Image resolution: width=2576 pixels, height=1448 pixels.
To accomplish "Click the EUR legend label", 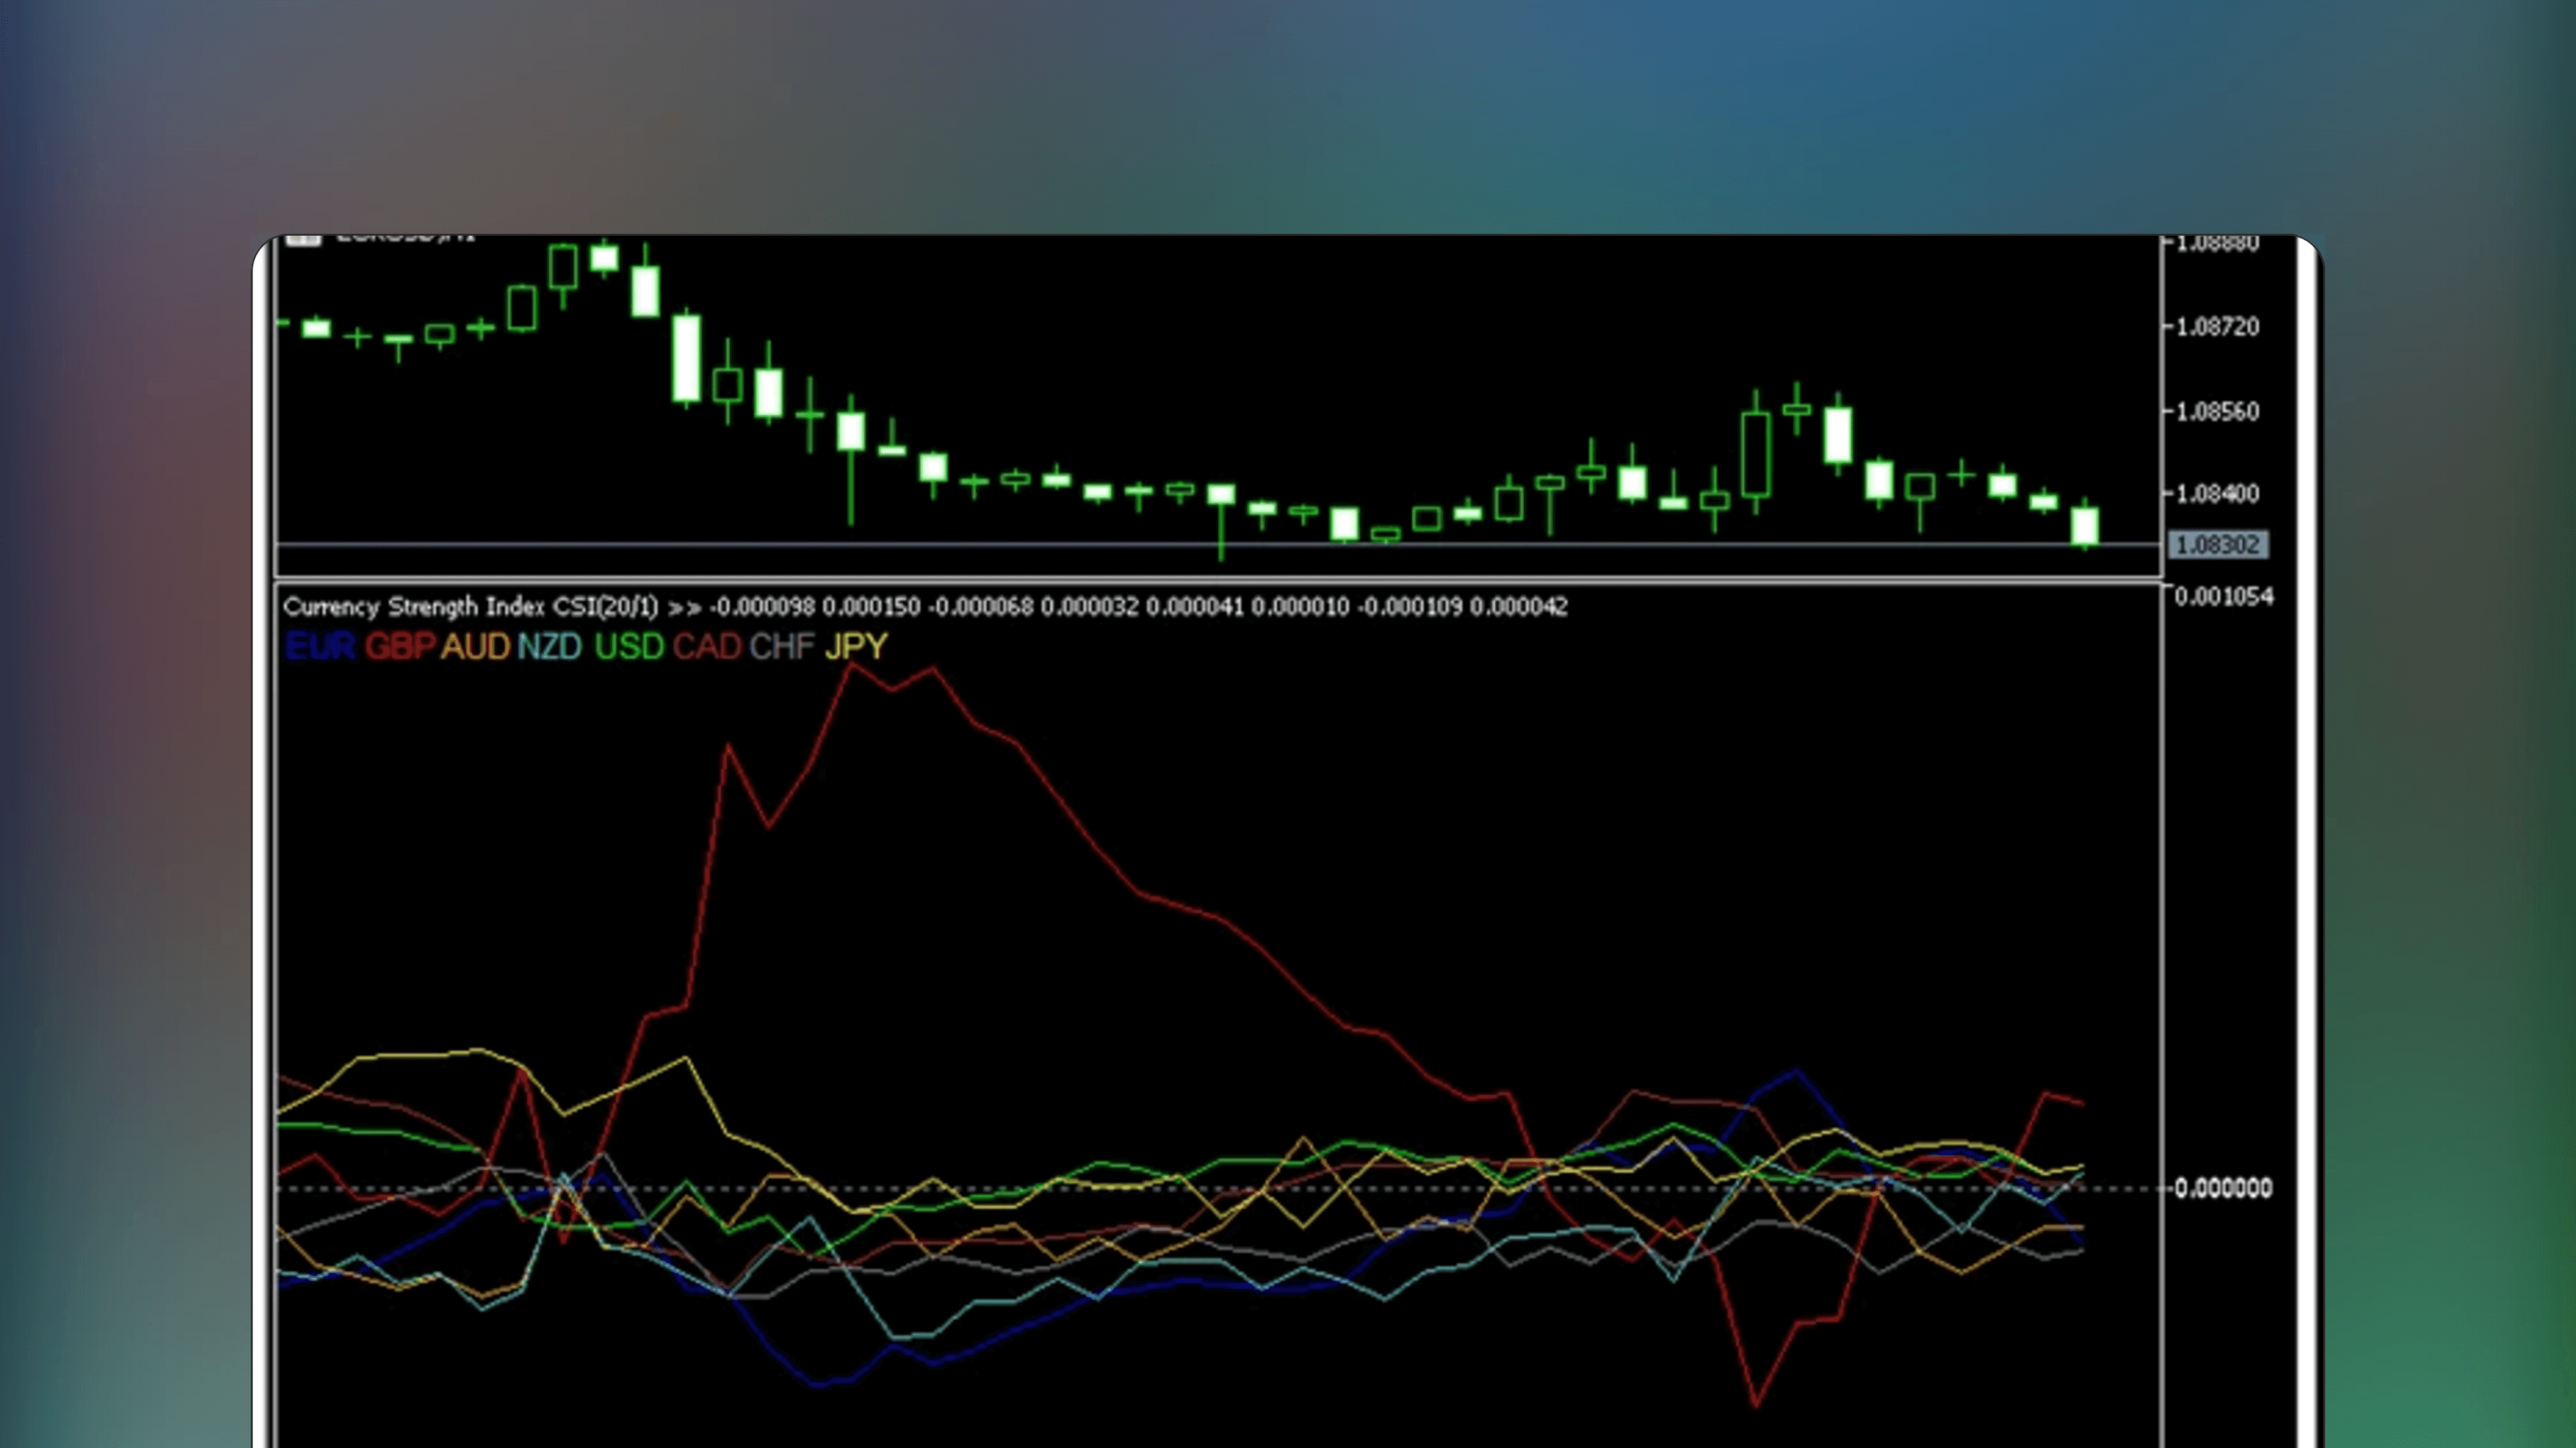I will pyautogui.click(x=320, y=647).
